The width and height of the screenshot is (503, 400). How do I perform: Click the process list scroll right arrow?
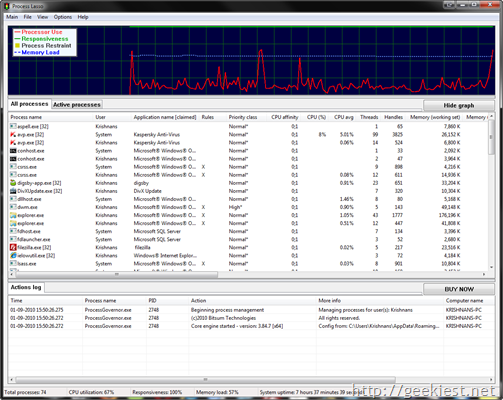(484, 274)
